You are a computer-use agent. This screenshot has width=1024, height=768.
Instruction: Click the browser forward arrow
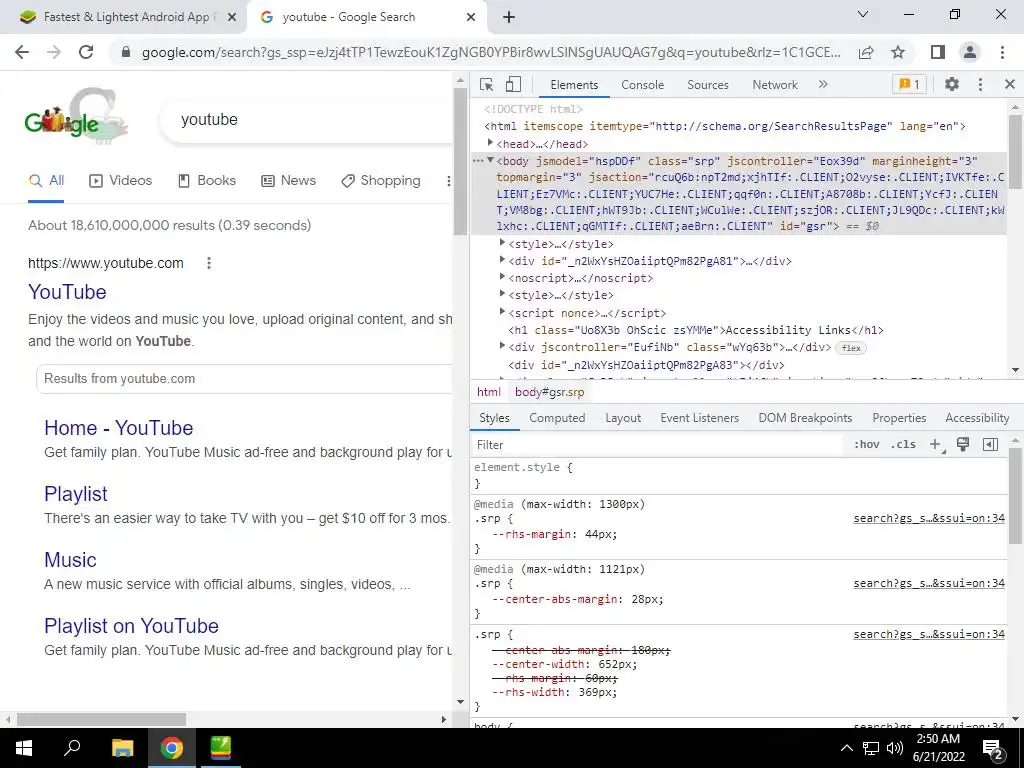tap(54, 52)
